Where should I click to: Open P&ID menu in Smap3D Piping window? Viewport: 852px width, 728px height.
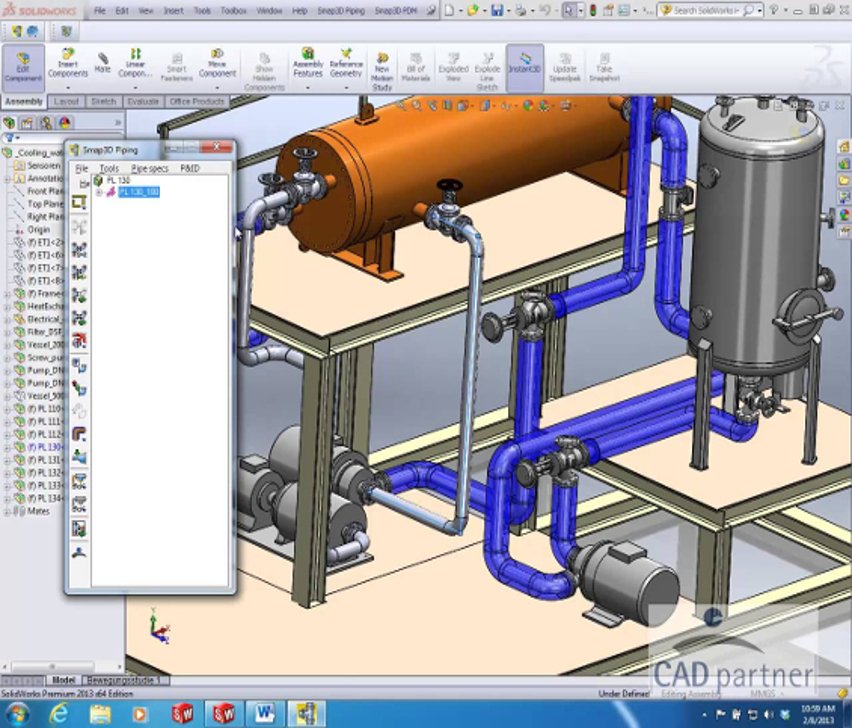click(x=190, y=168)
